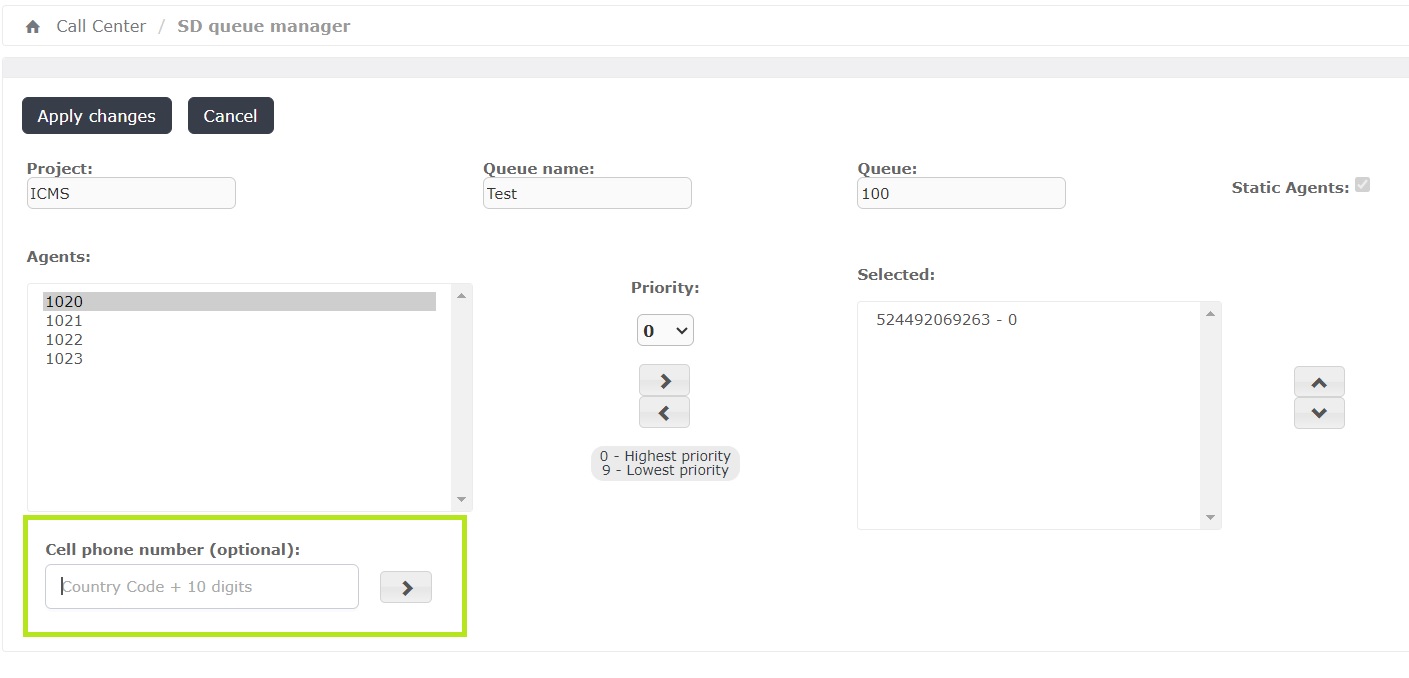The height and width of the screenshot is (678, 1409).
Task: Select agent 1023 in Agents list
Action: coord(64,359)
